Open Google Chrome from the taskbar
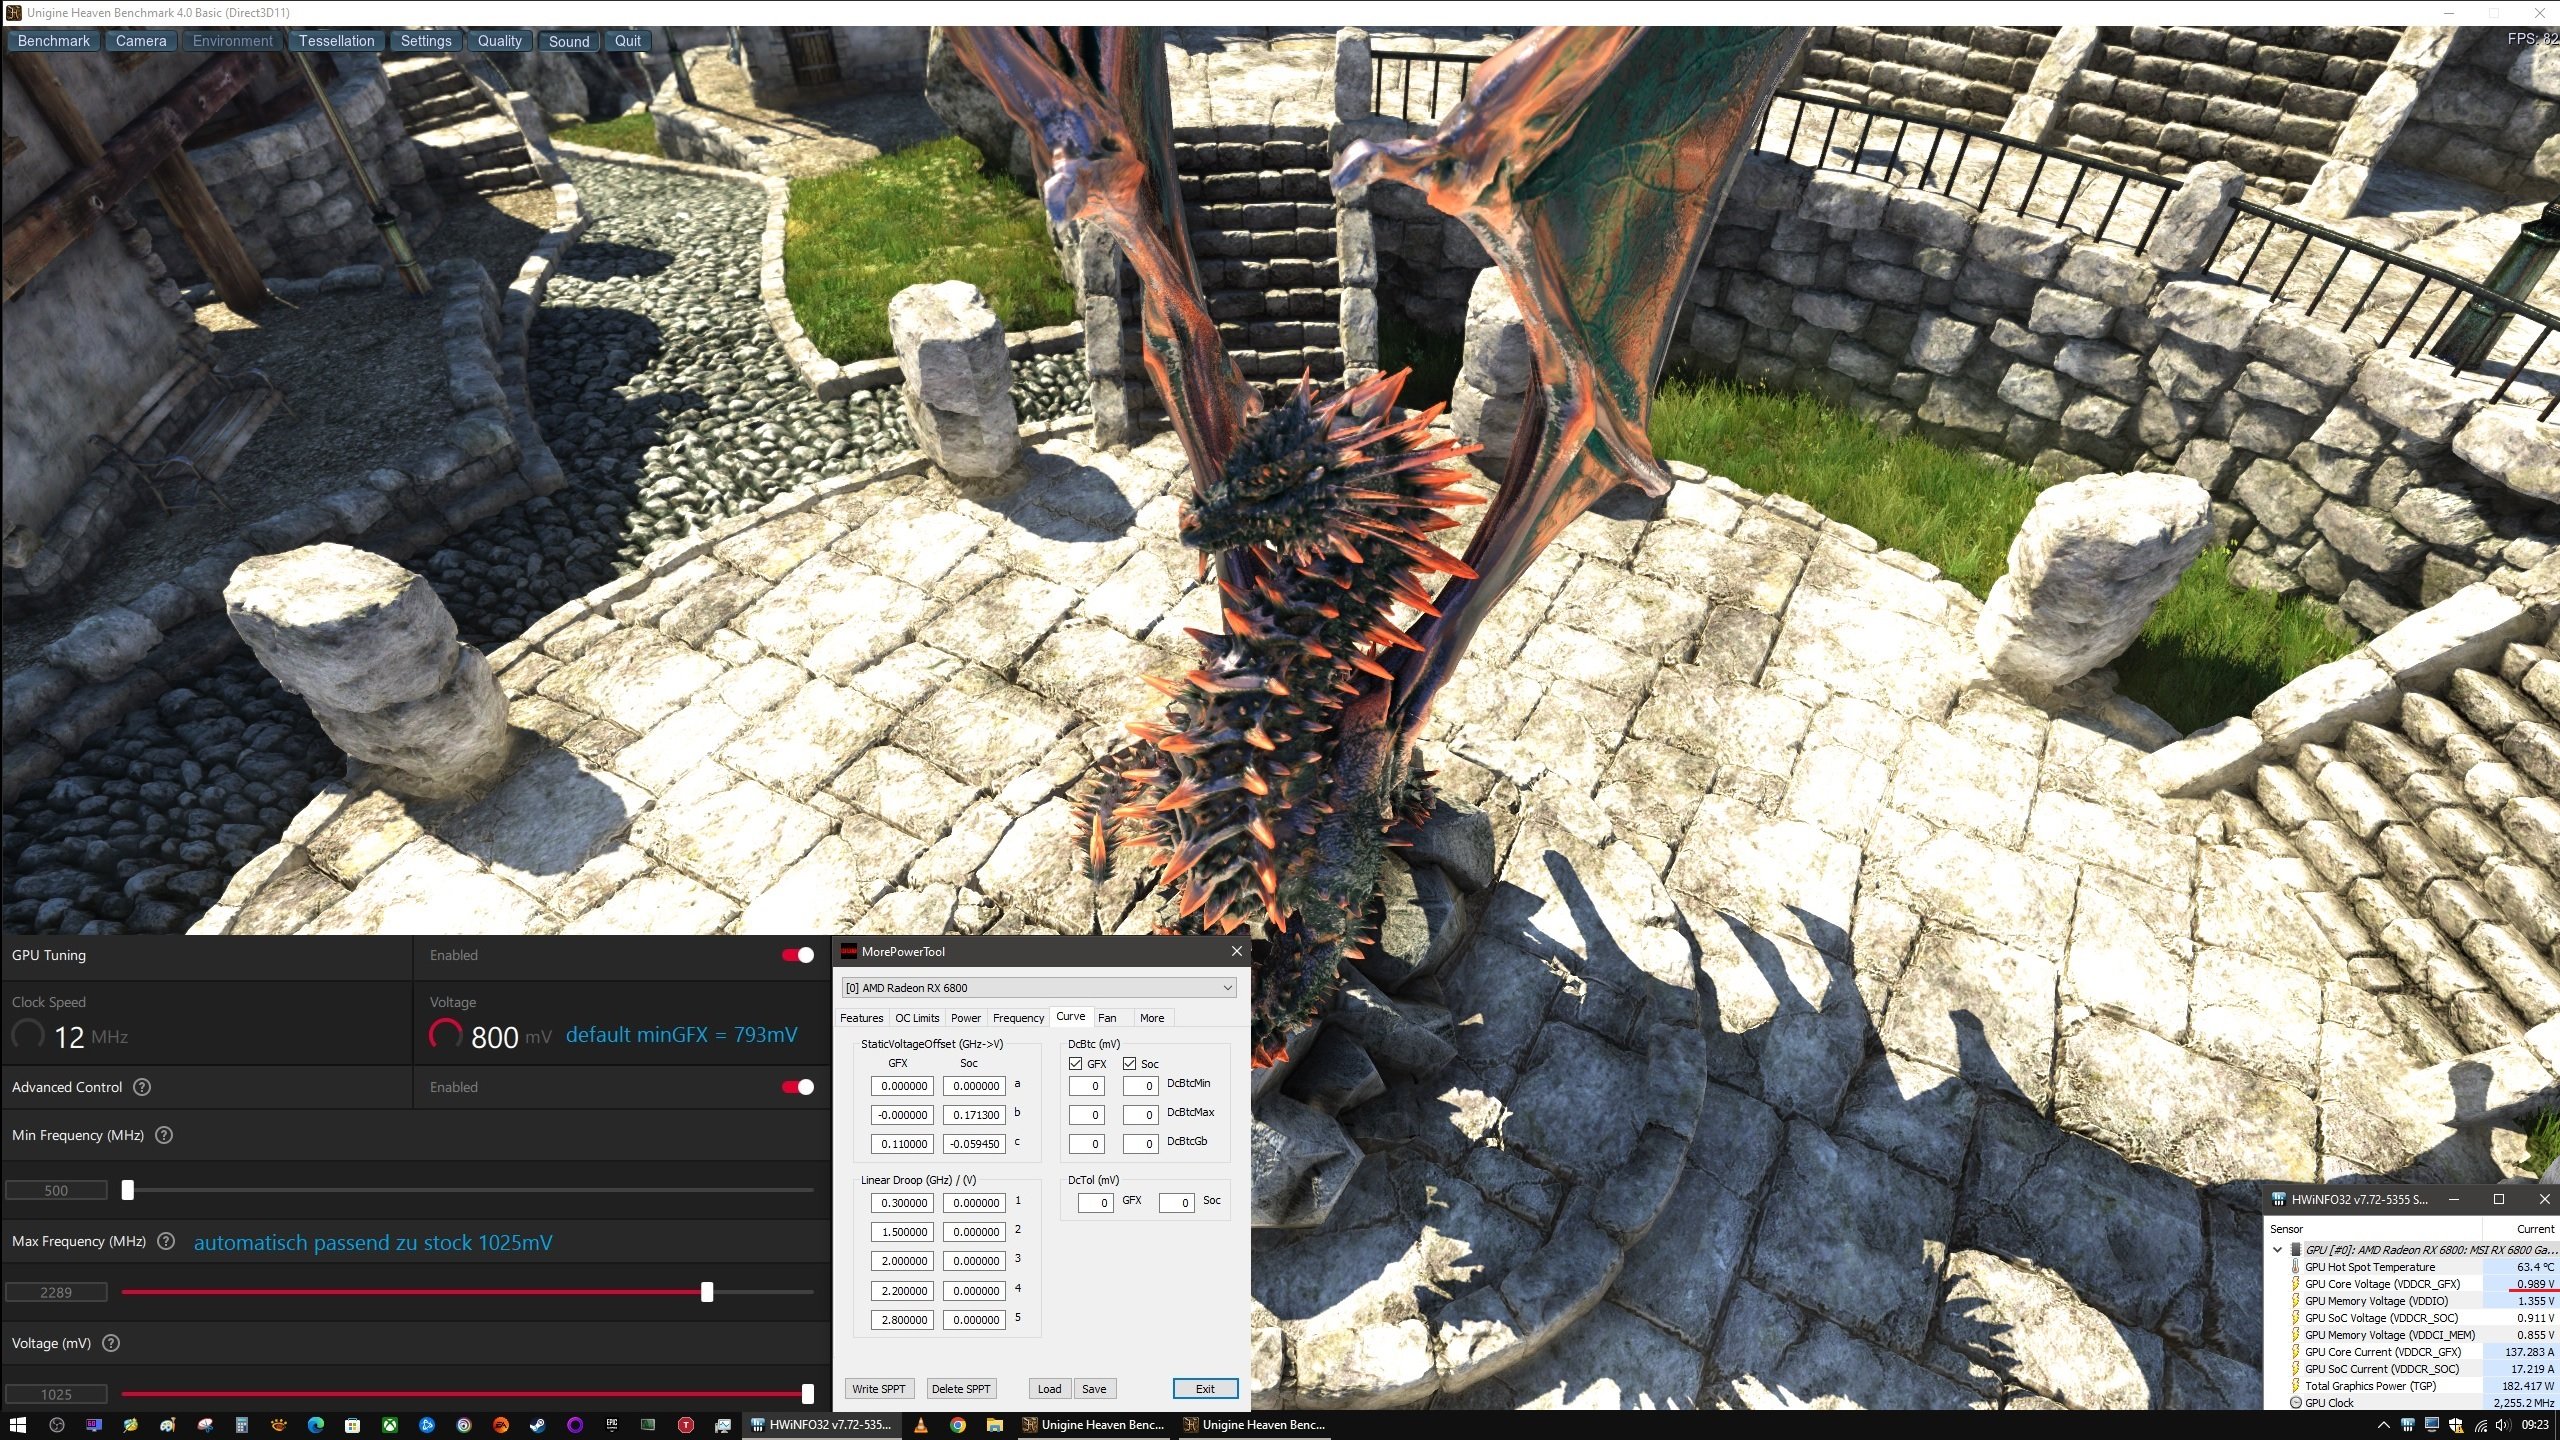The height and width of the screenshot is (1440, 2560). (957, 1425)
